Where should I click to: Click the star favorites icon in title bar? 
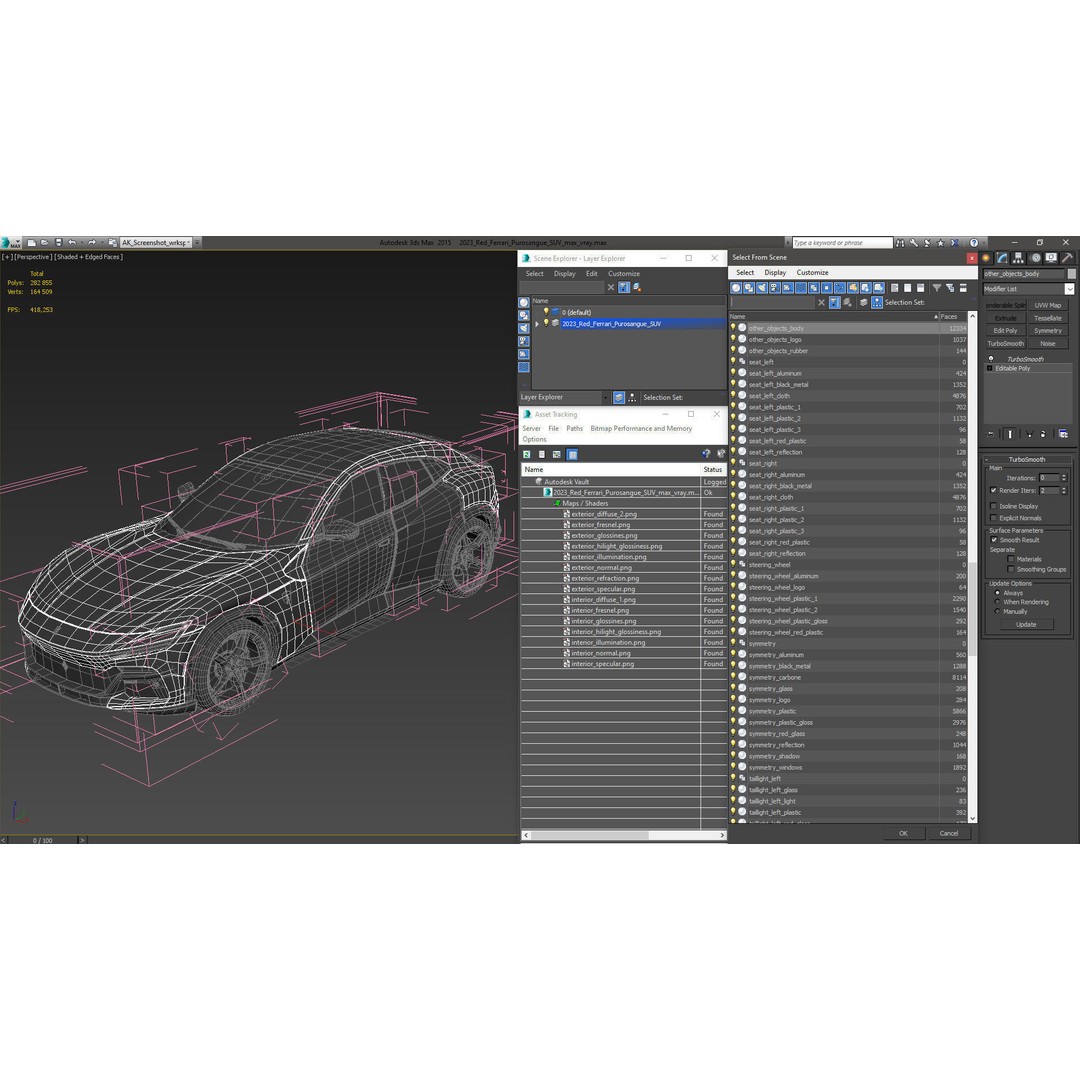[941, 242]
